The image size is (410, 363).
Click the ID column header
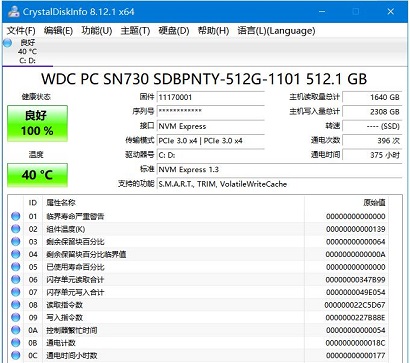33,203
